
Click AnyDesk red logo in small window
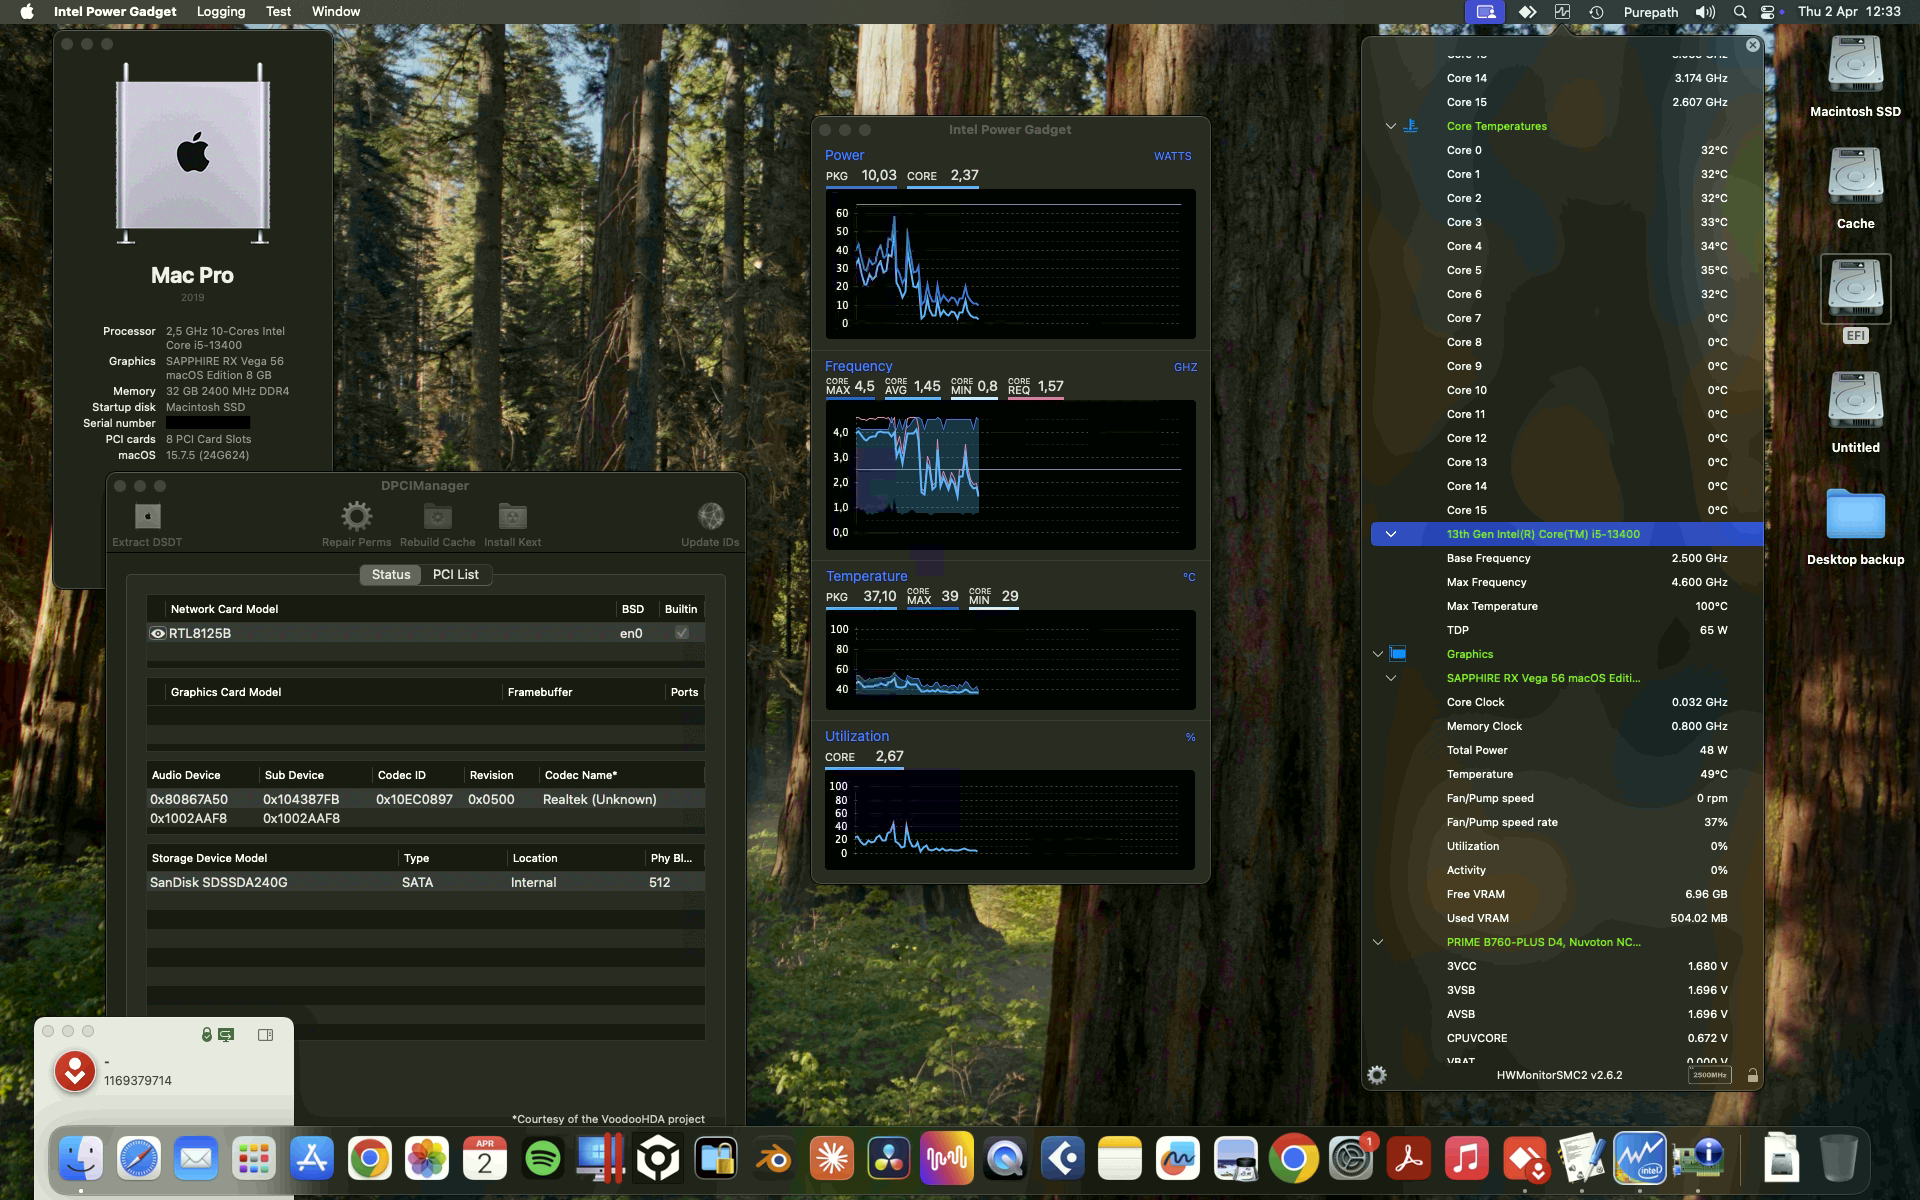click(x=75, y=1071)
